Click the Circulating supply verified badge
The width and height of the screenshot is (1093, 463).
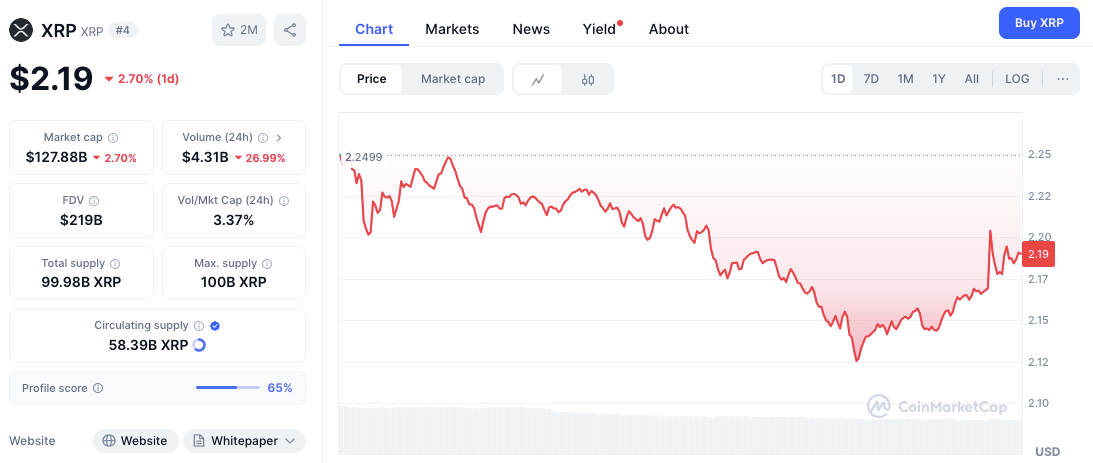[215, 326]
